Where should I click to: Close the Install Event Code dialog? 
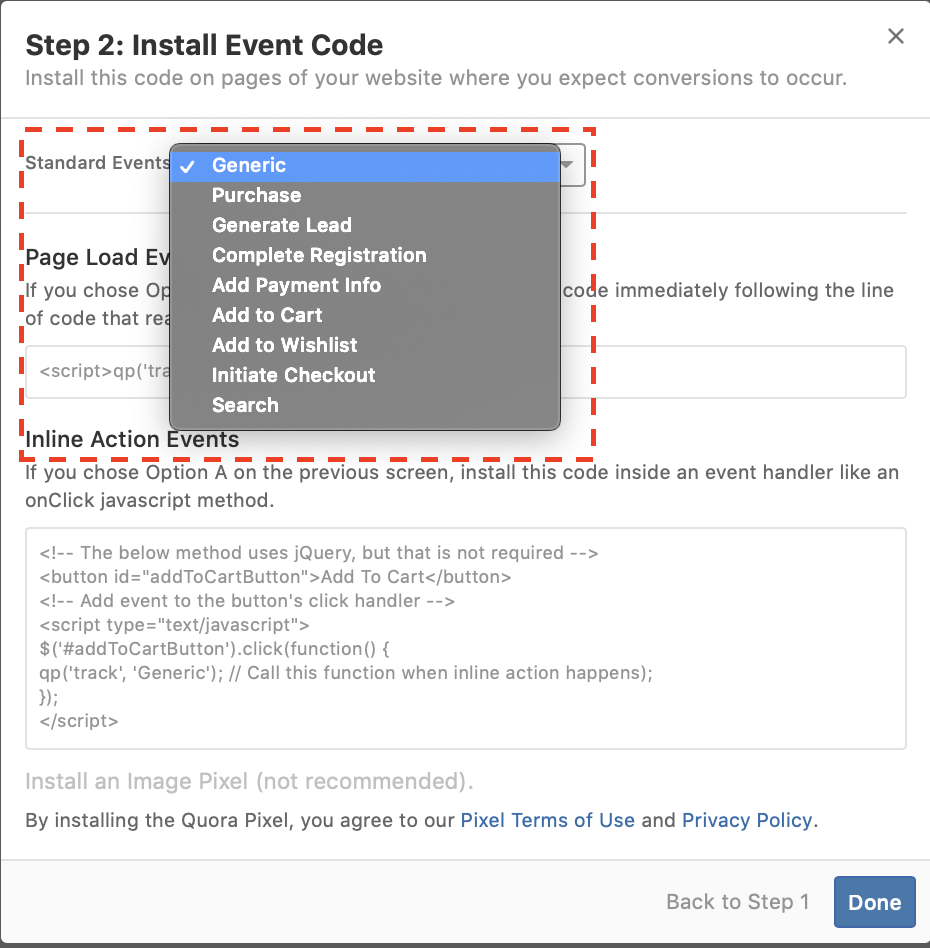[896, 37]
